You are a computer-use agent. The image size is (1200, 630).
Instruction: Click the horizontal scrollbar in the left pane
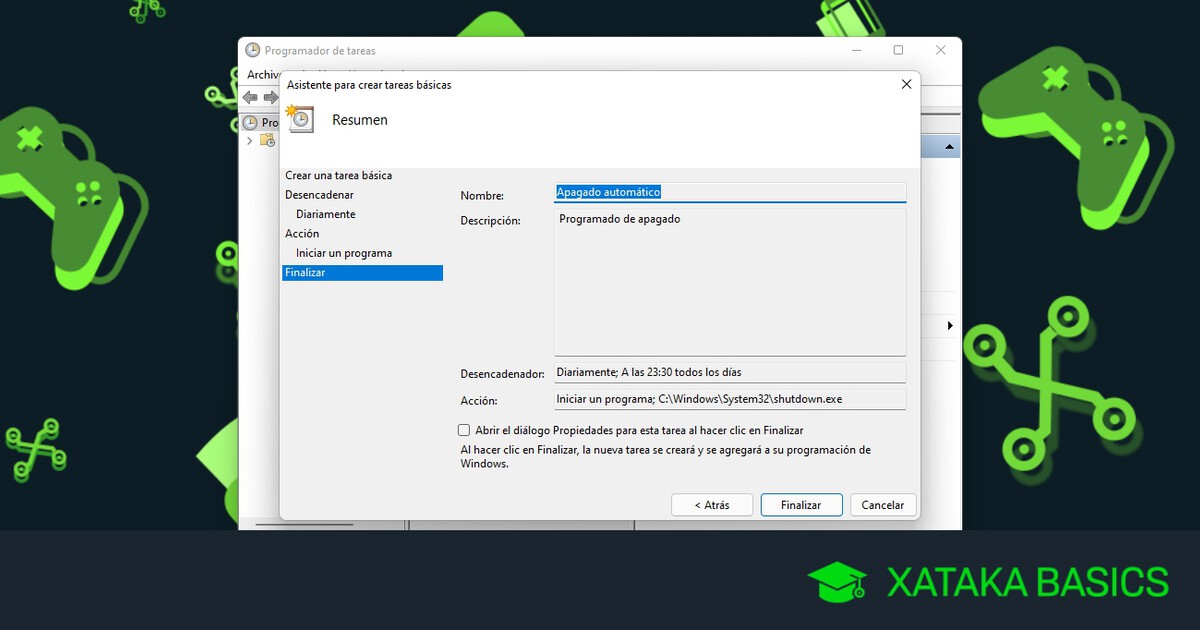304,524
